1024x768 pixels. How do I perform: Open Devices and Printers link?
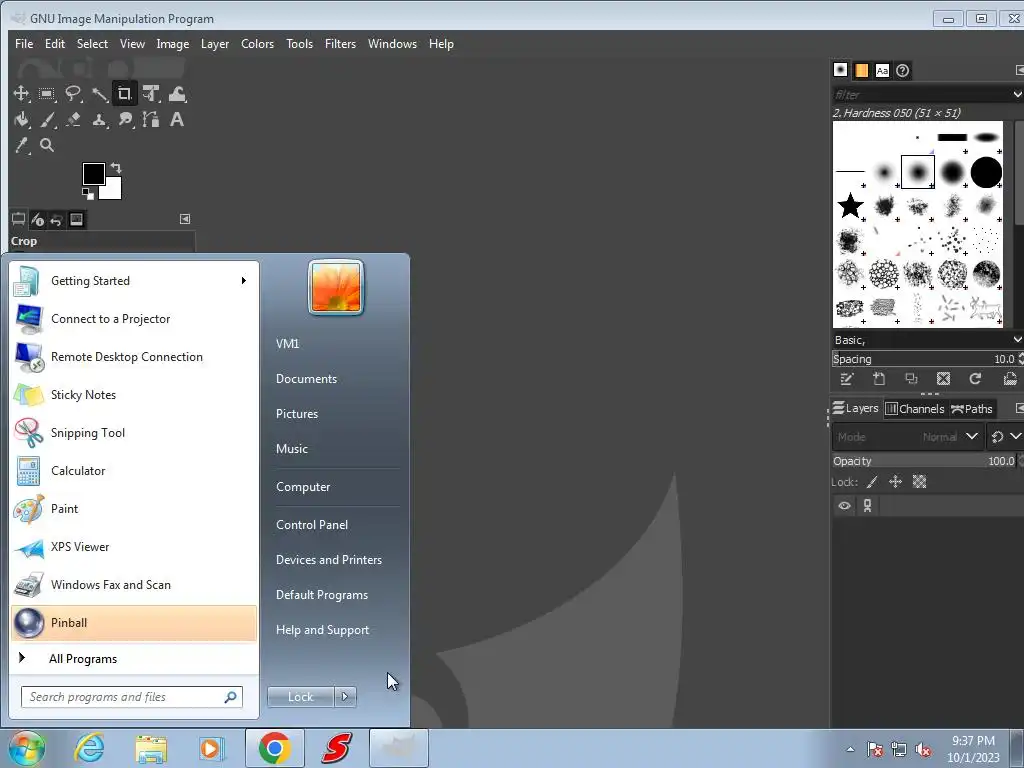tap(328, 560)
